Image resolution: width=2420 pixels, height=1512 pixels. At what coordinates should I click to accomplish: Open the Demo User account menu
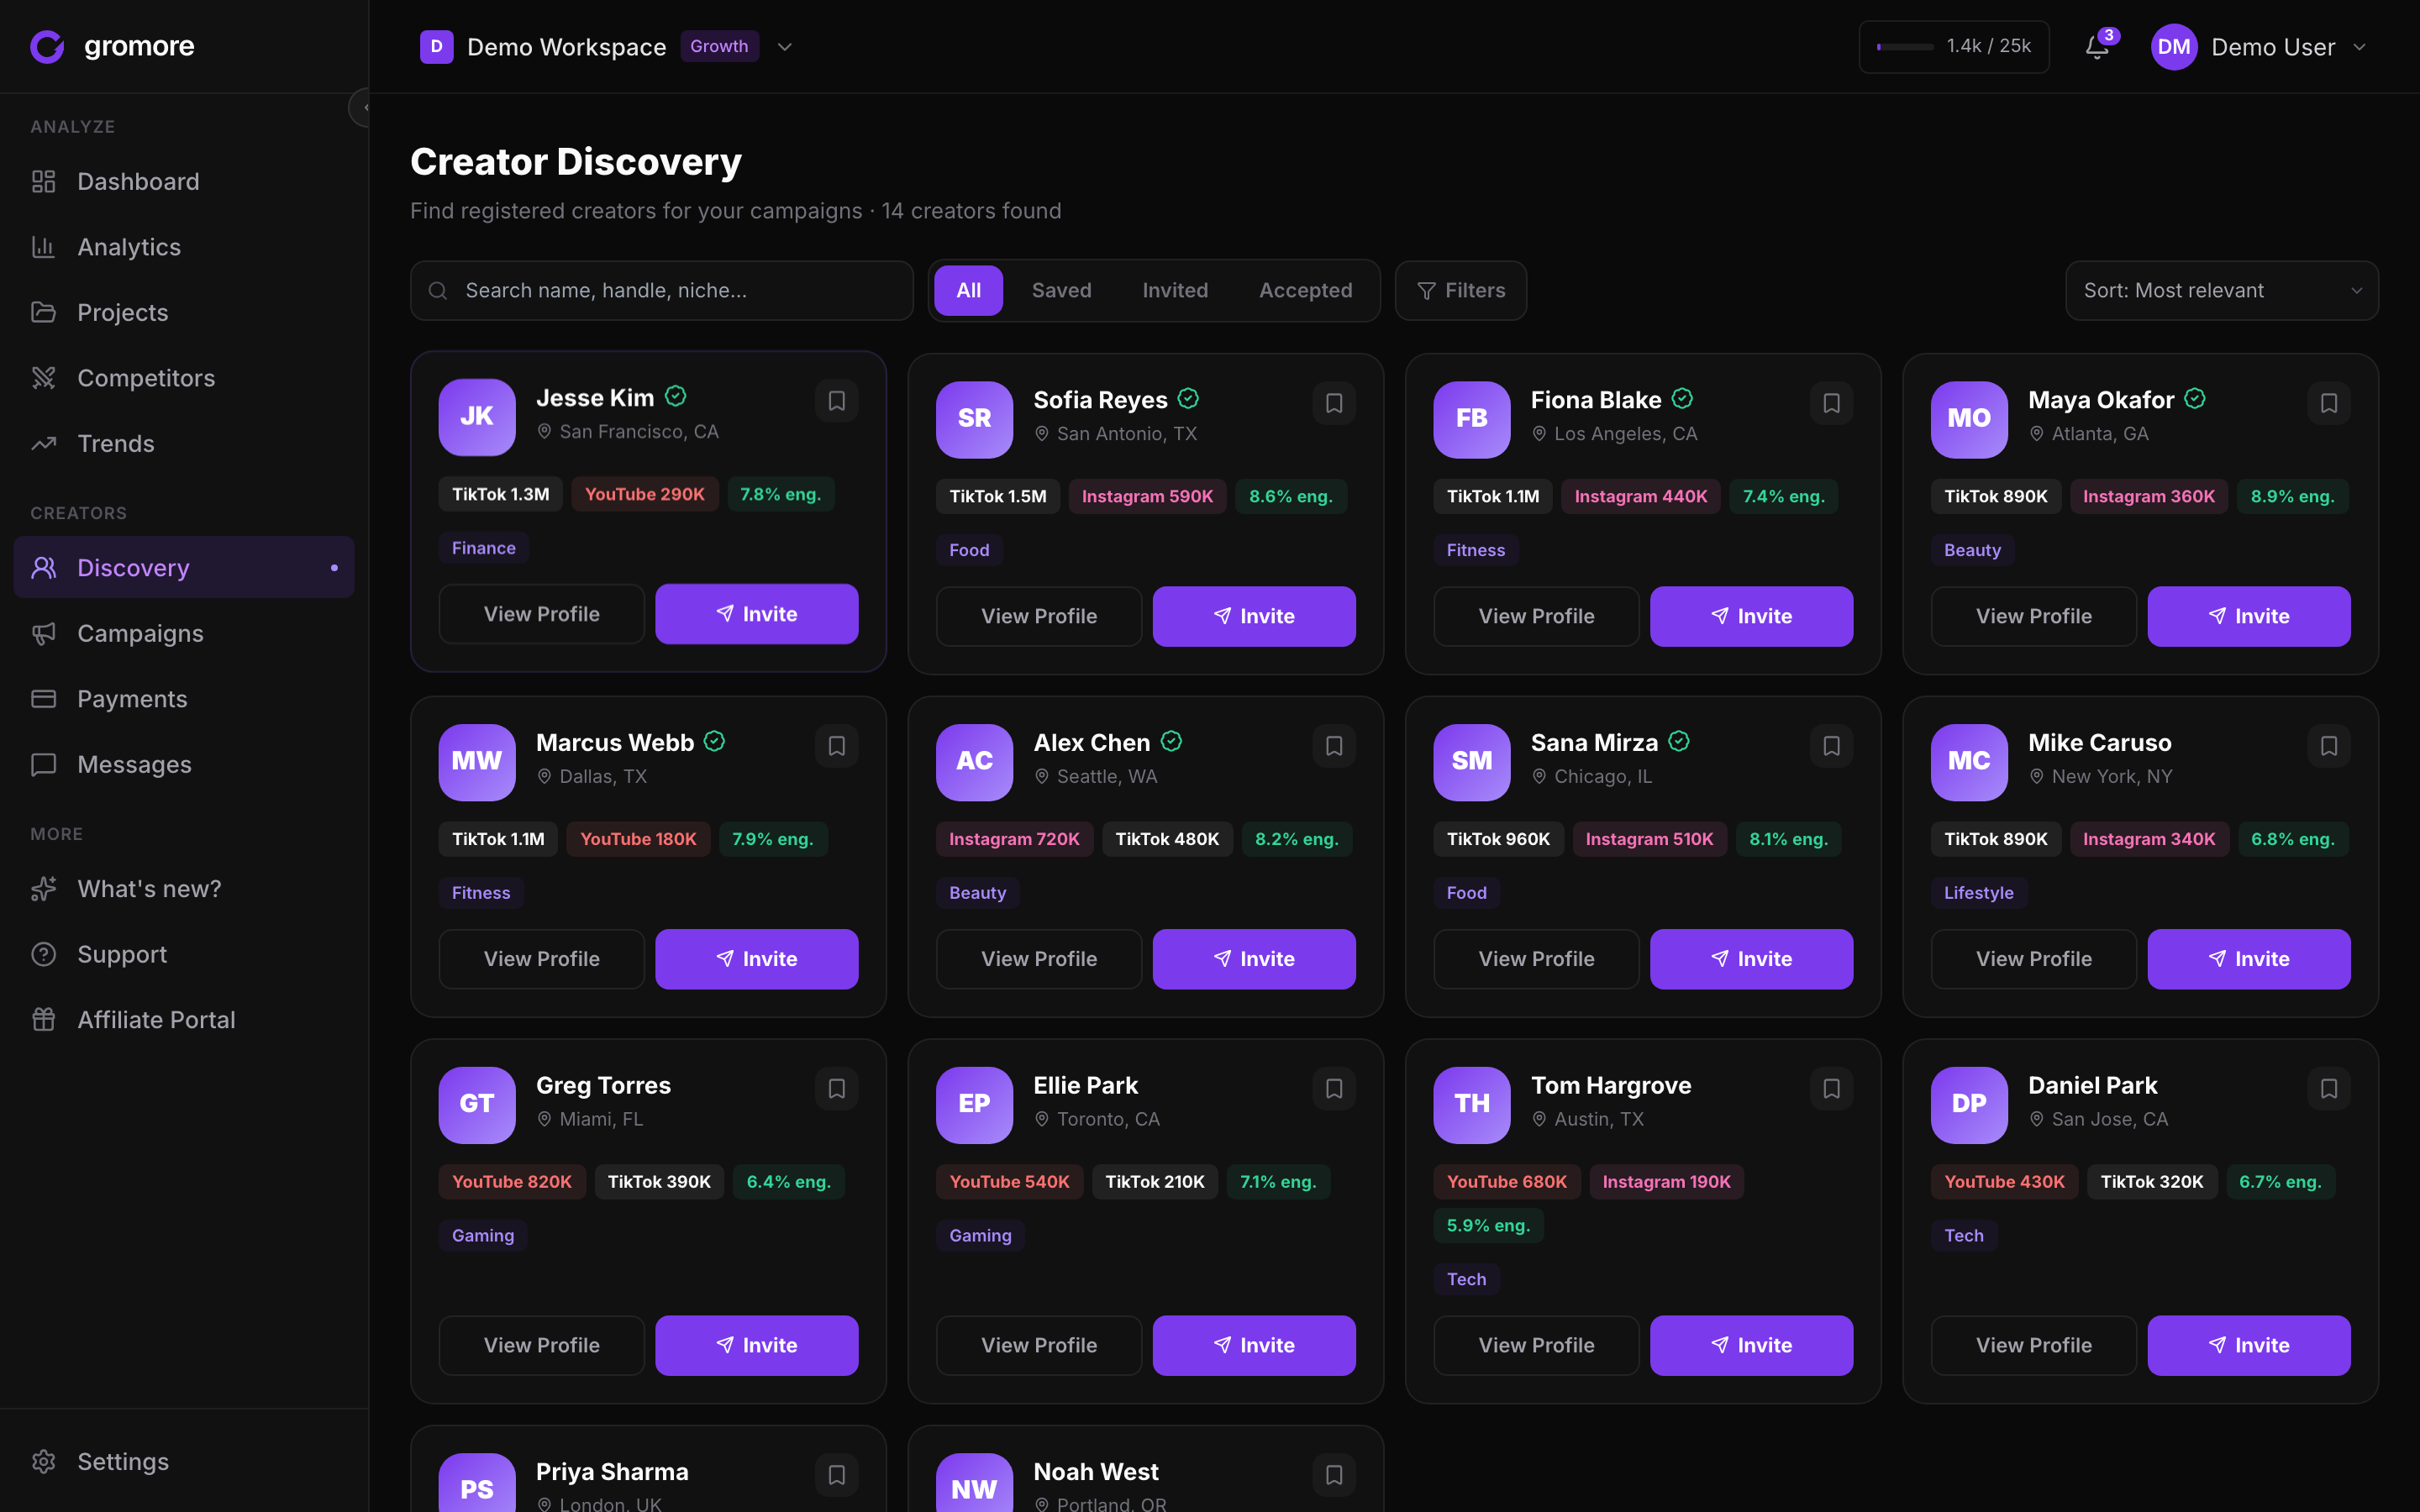[x=2260, y=47]
